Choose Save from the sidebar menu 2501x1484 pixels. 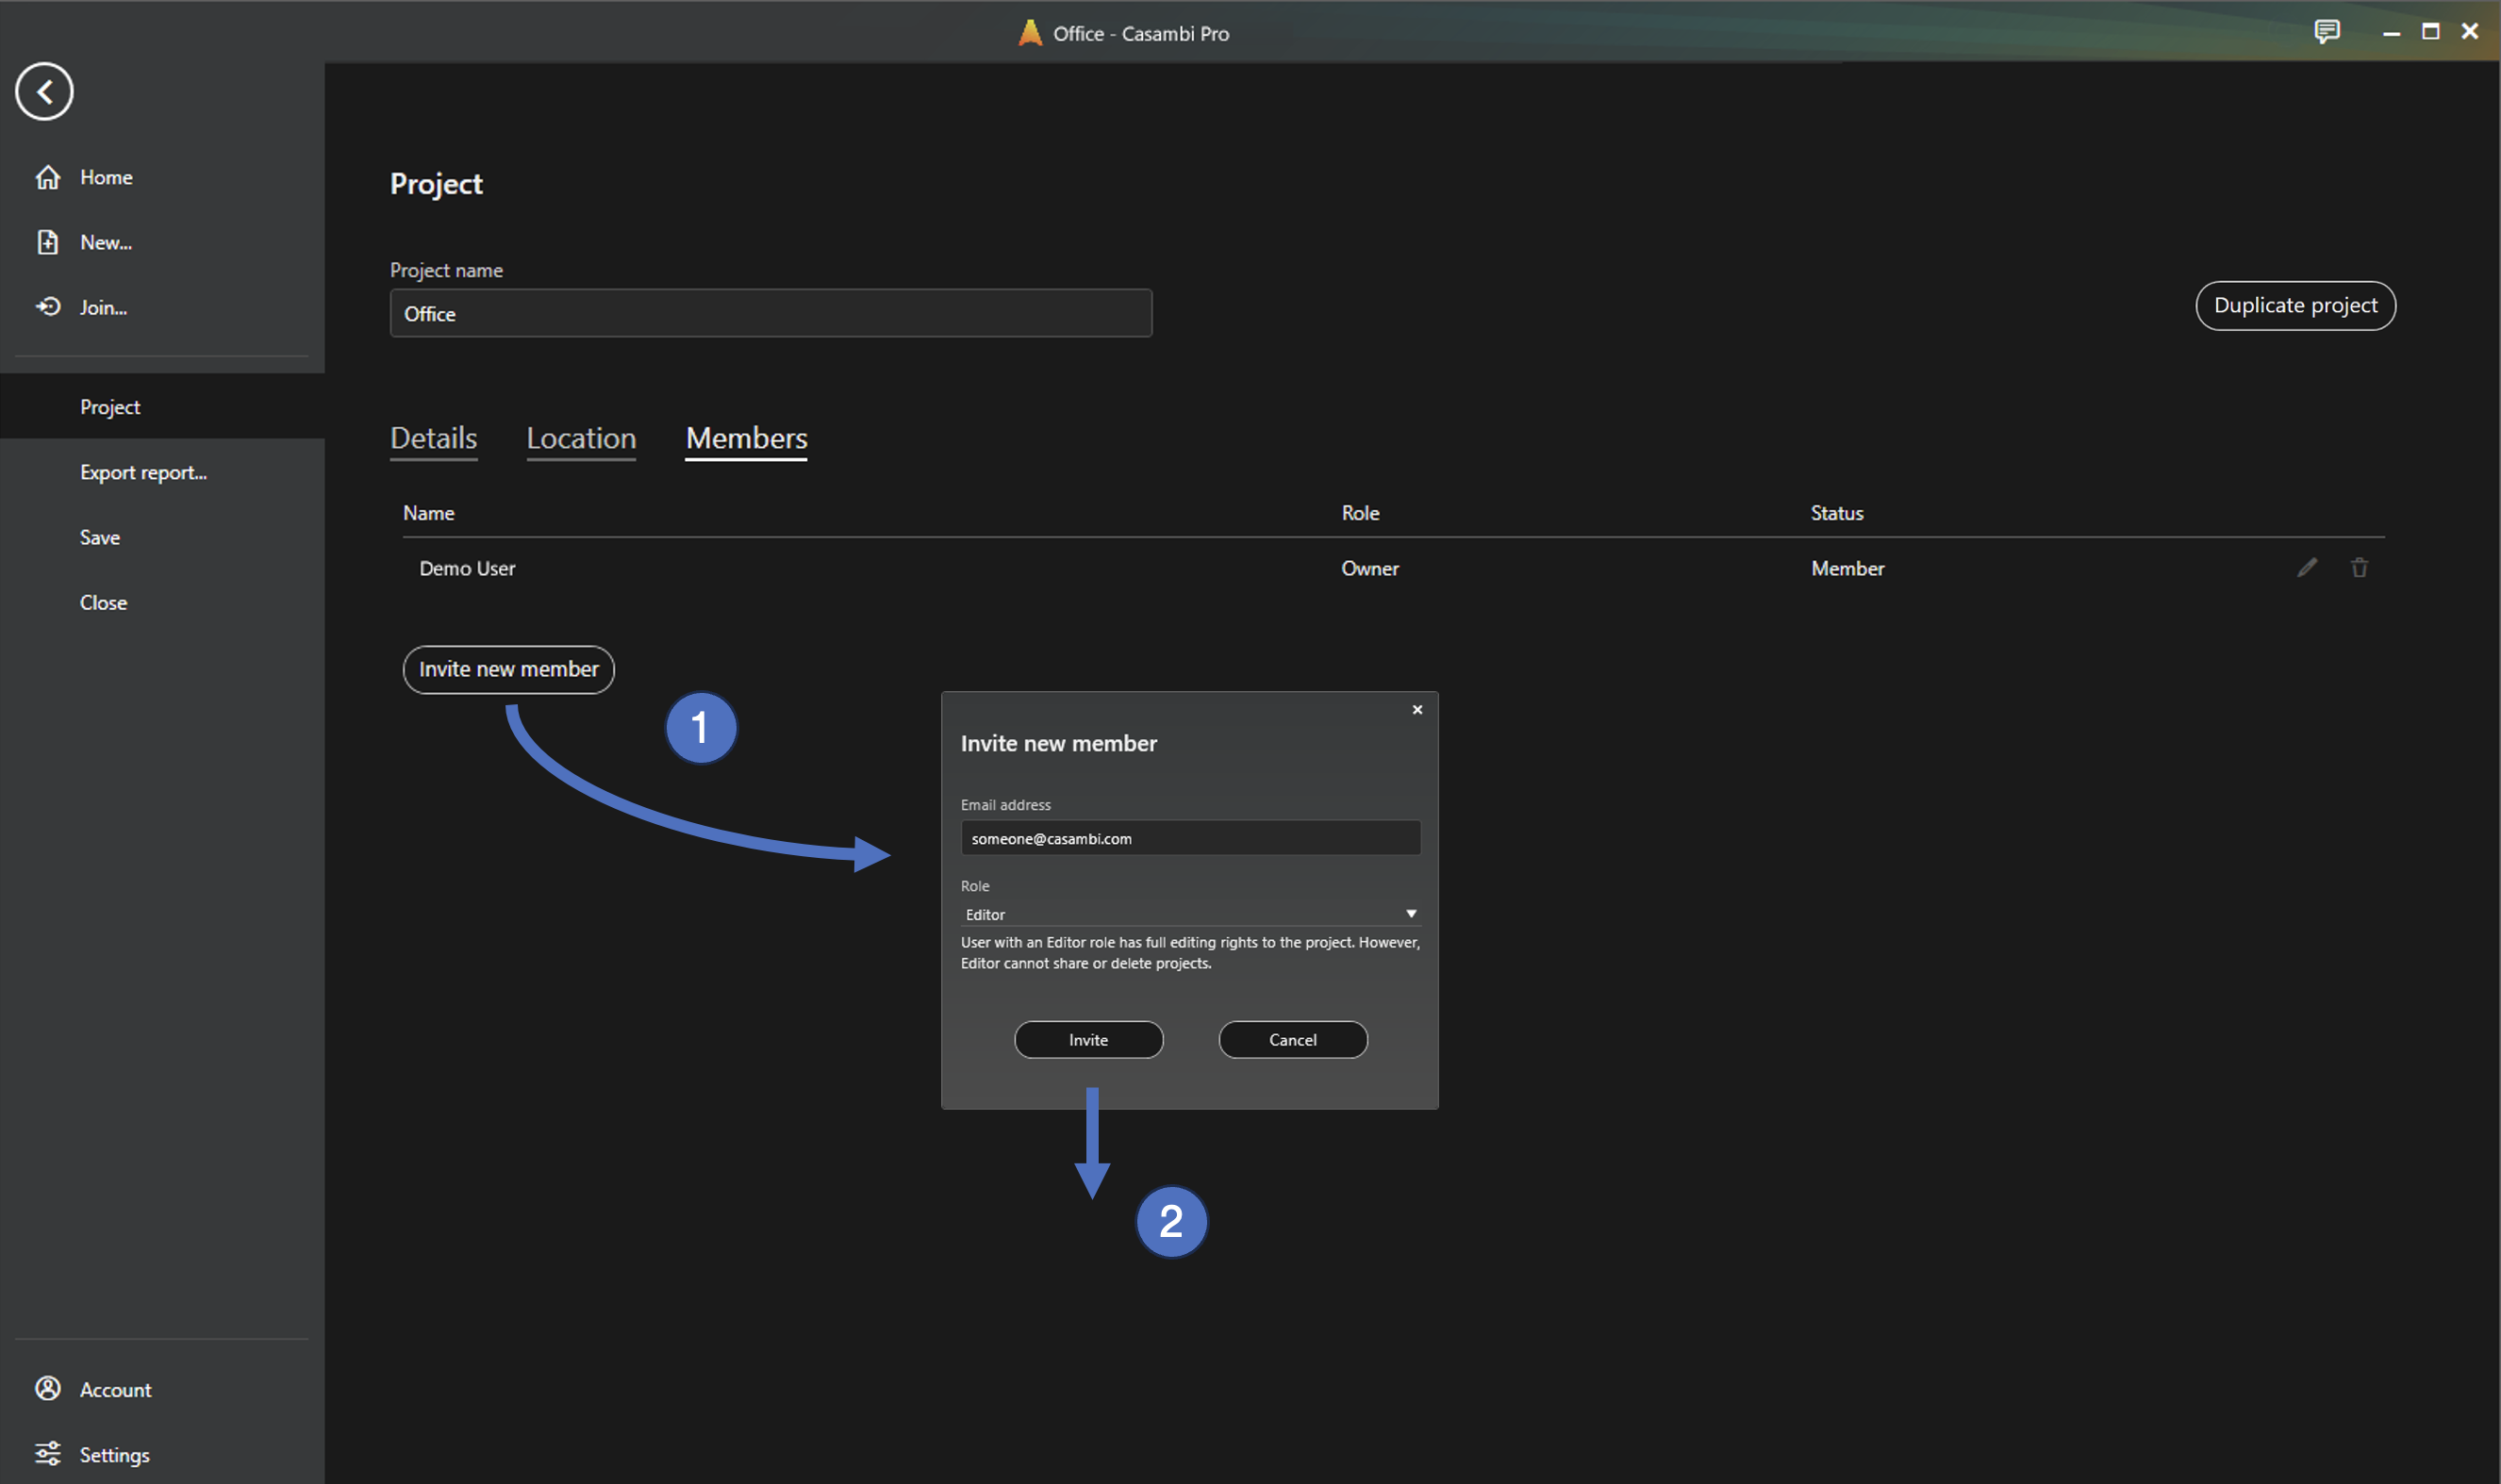(x=99, y=537)
